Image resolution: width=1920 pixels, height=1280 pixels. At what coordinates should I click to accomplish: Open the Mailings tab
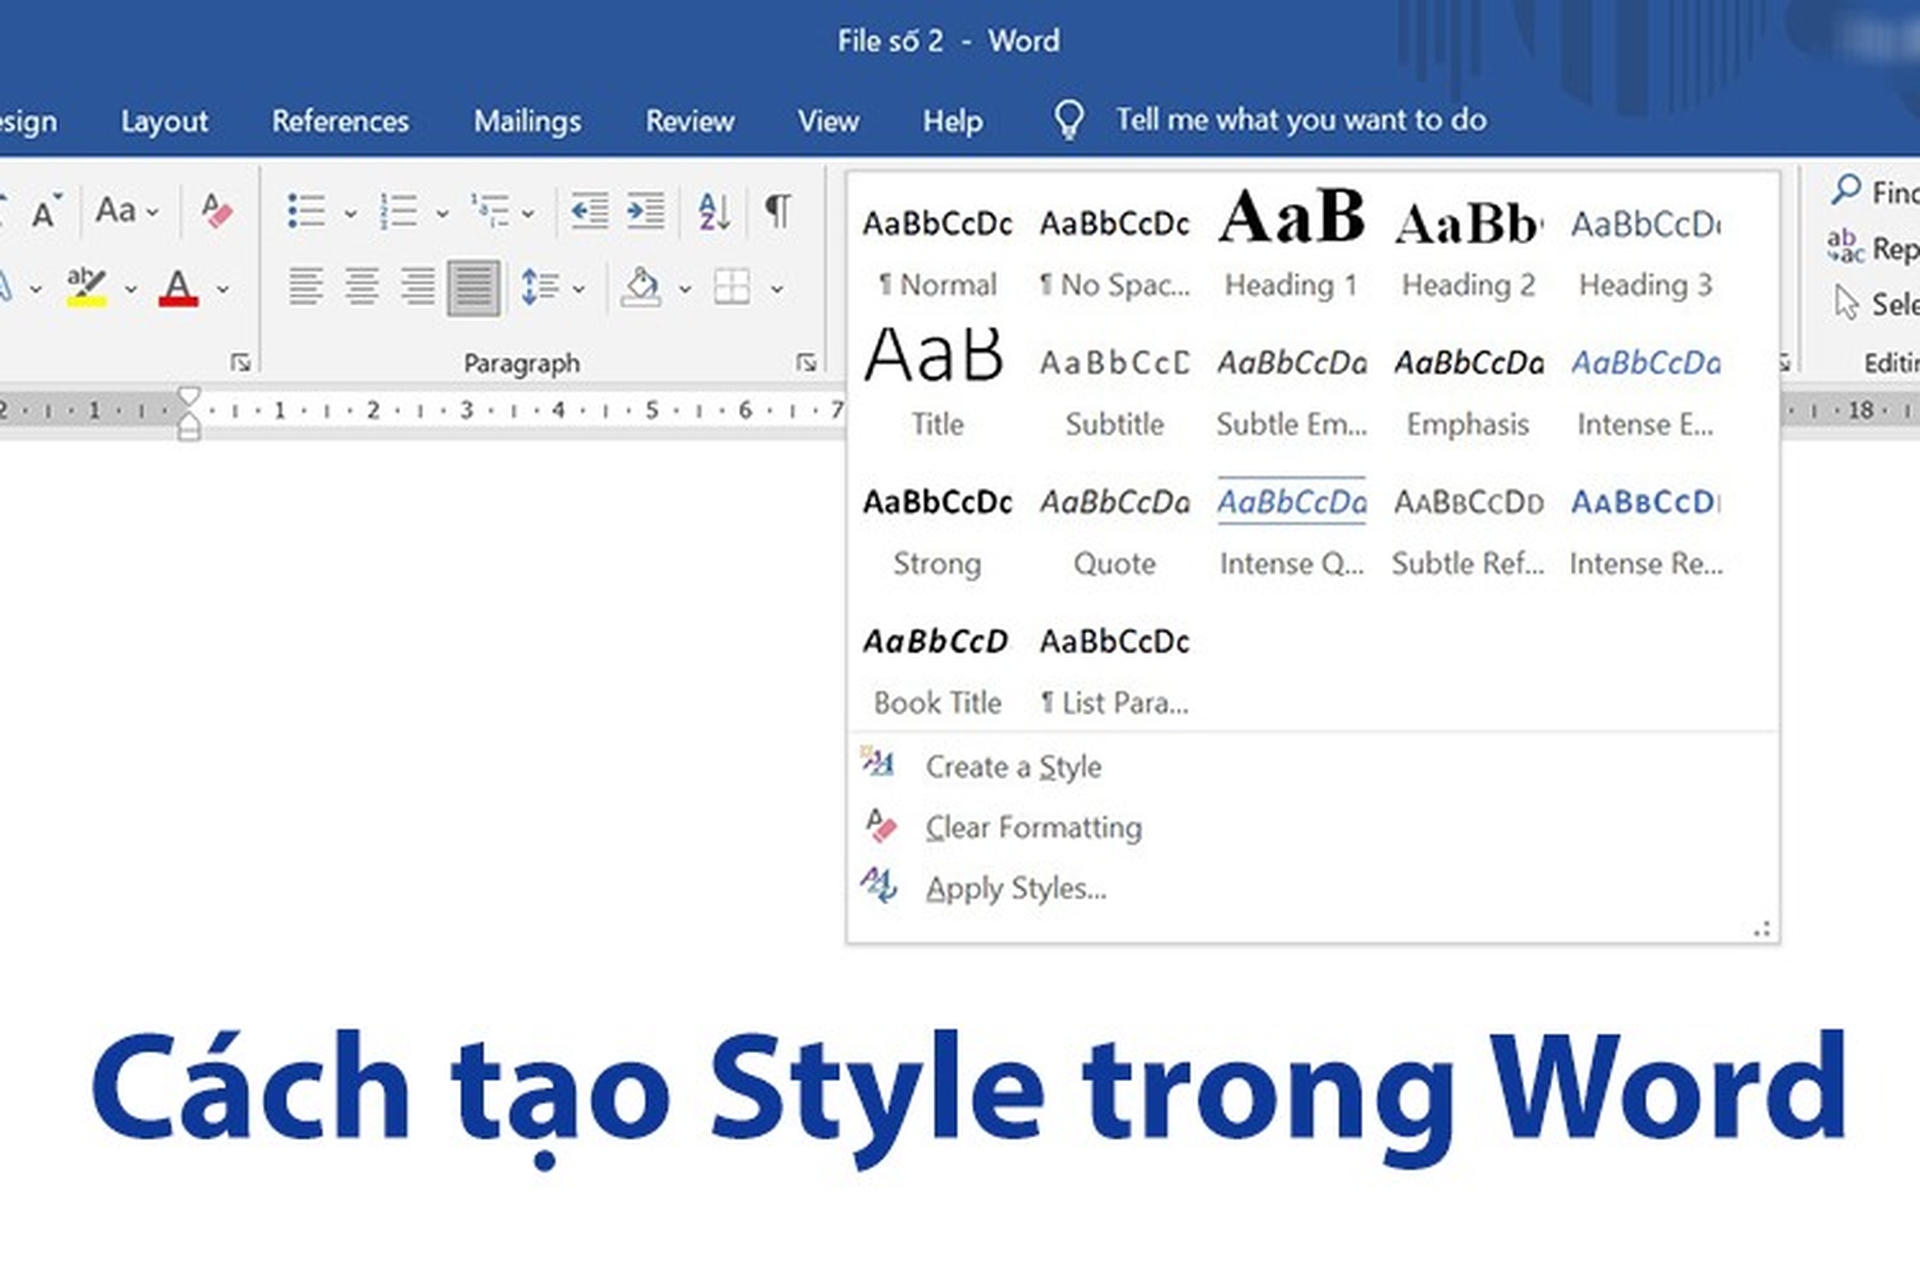coord(527,121)
